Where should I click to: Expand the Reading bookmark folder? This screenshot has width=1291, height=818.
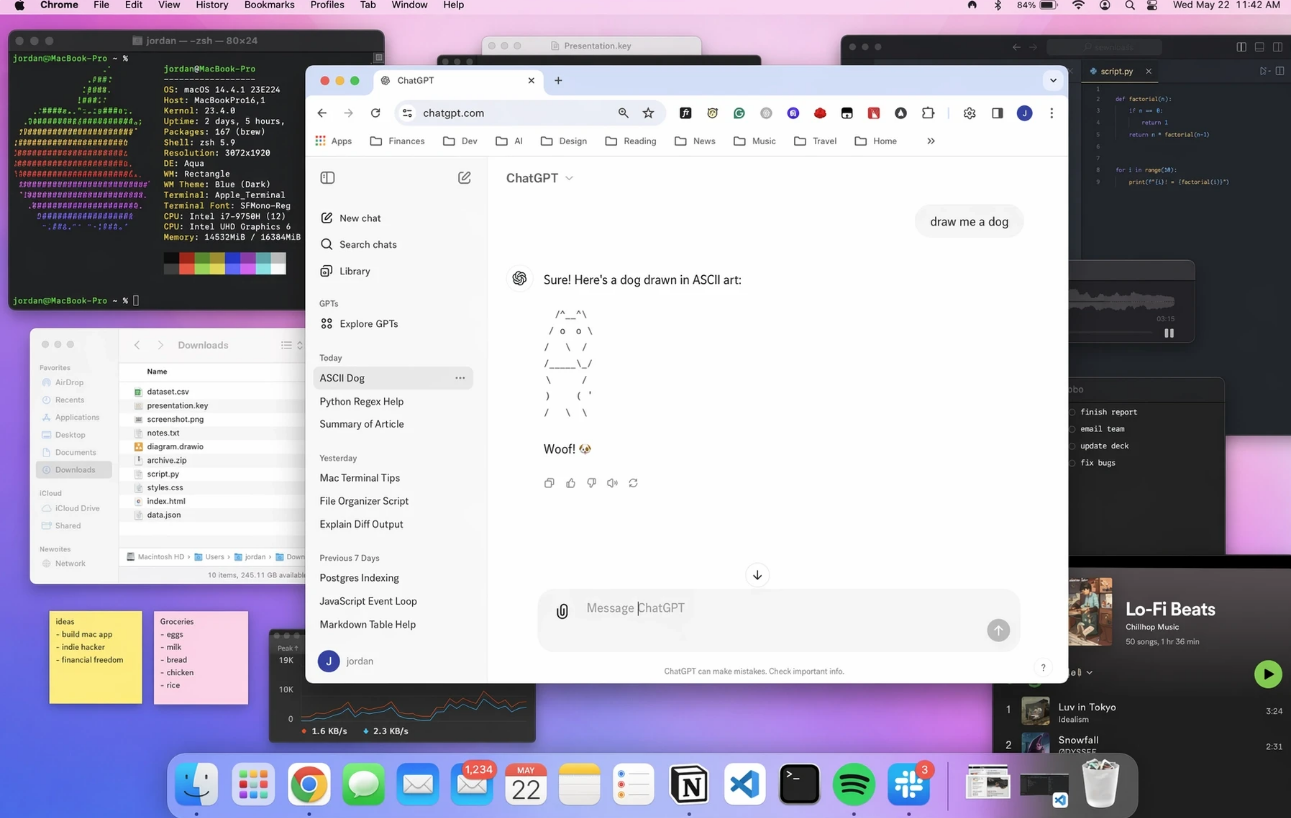631,141
